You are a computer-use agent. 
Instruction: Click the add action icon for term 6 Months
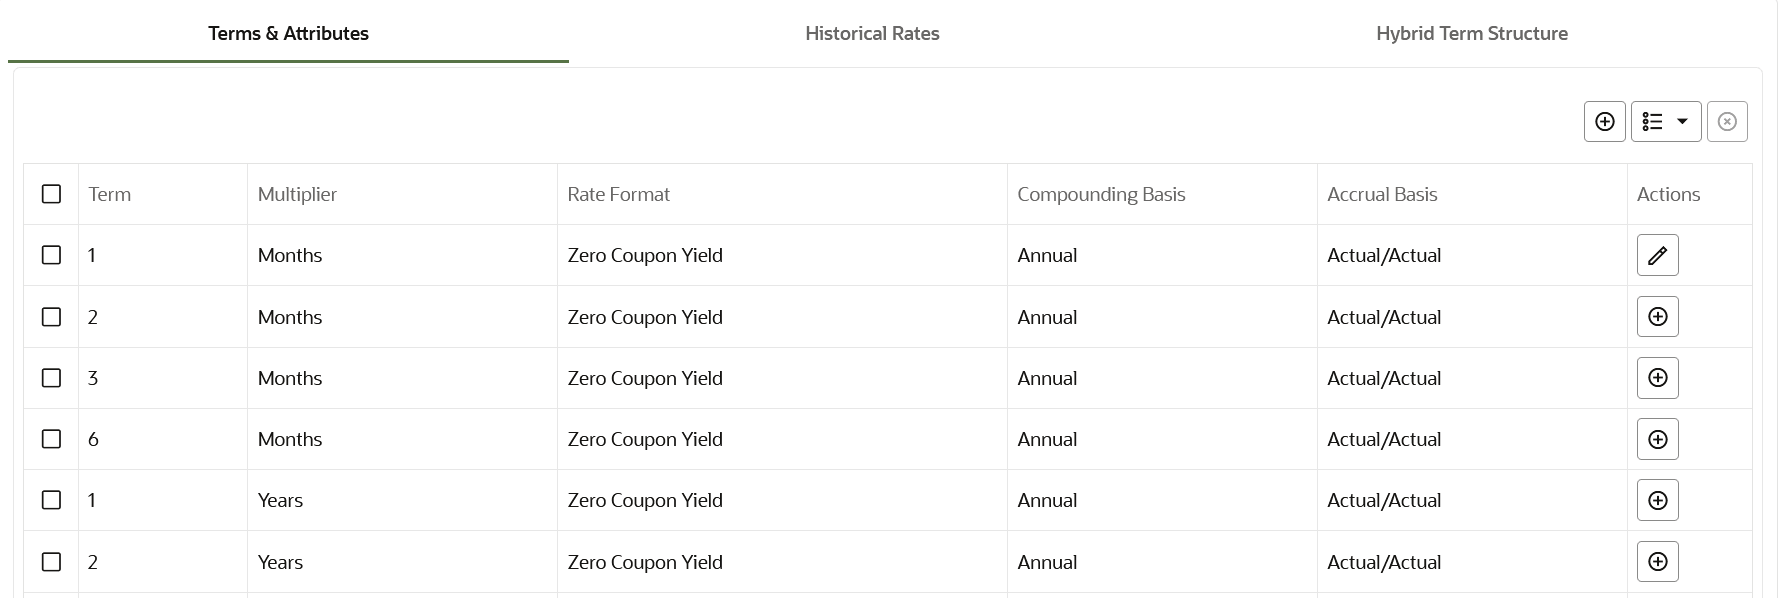[x=1657, y=439]
